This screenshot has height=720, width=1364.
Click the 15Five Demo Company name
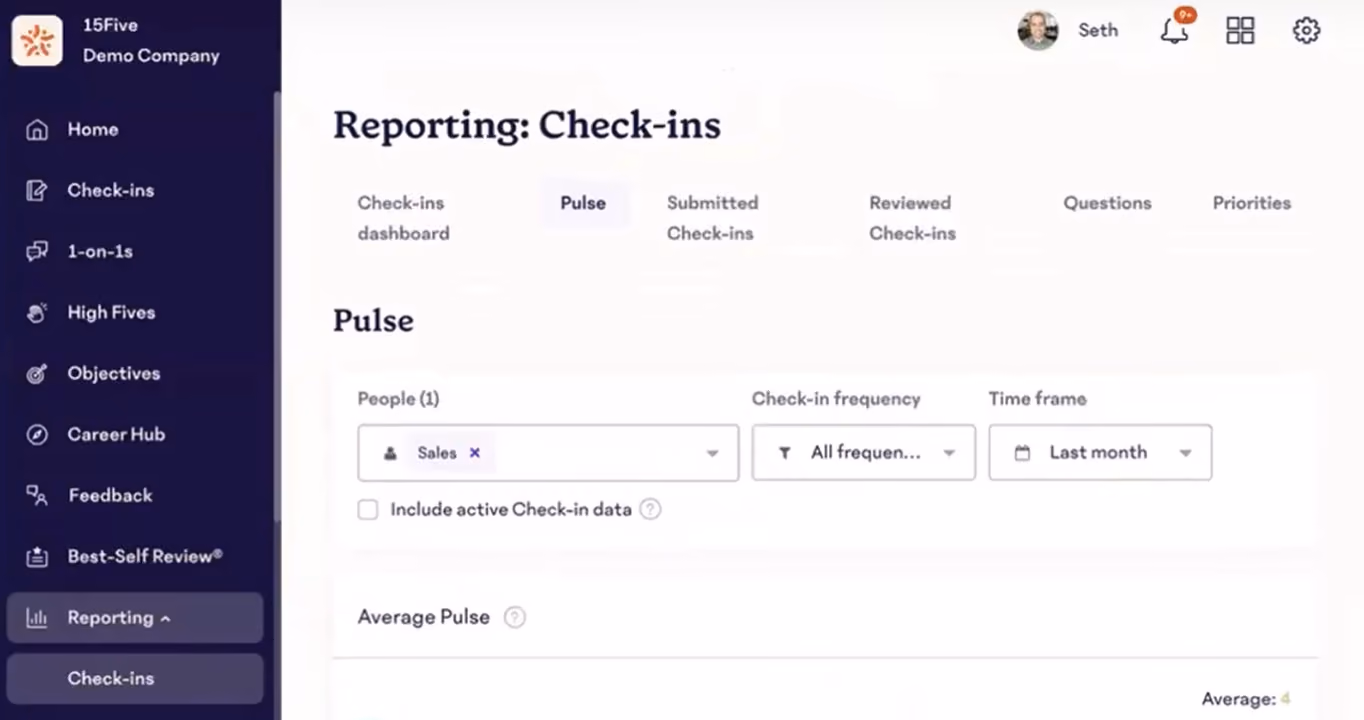pos(151,41)
